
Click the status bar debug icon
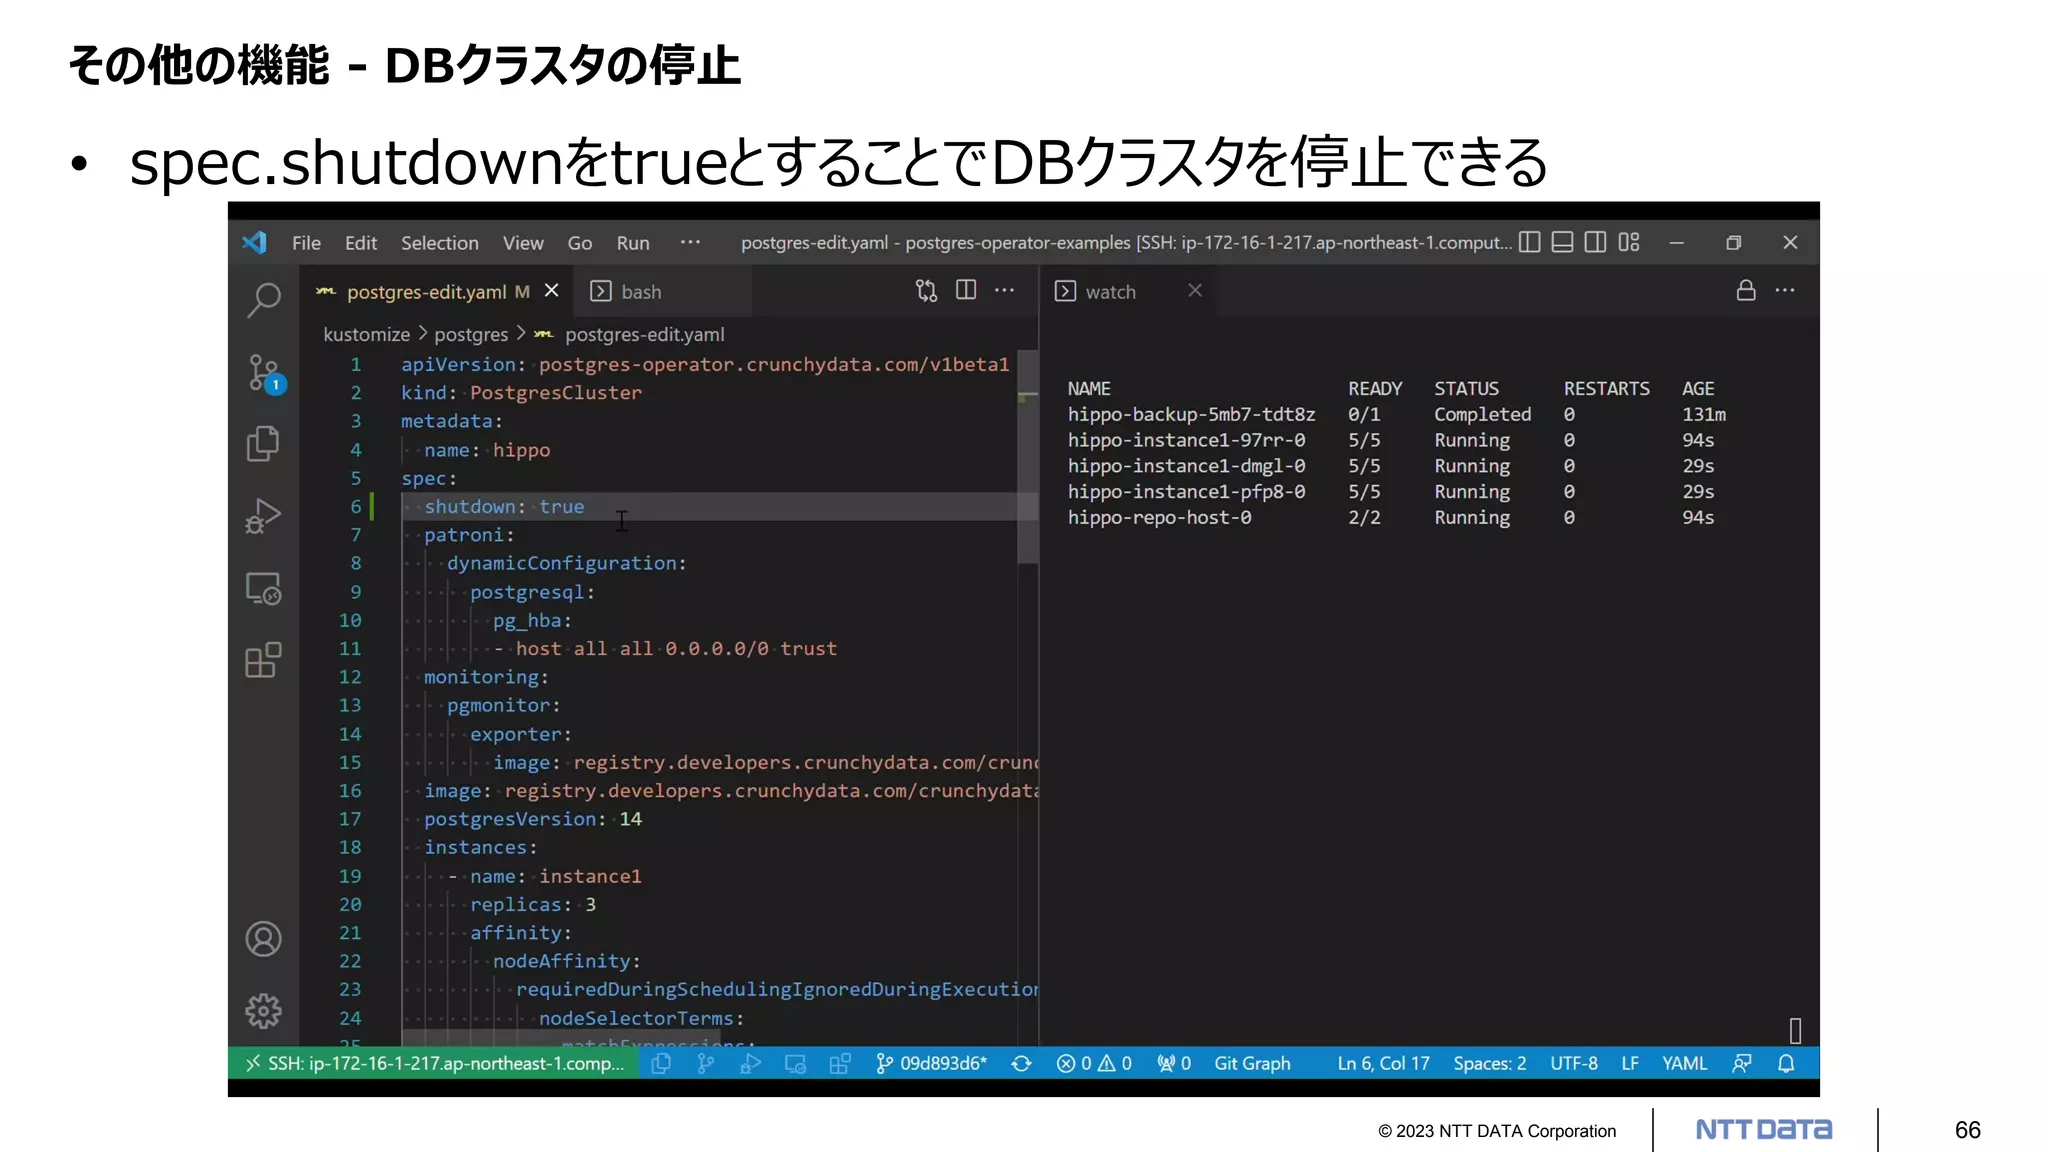(750, 1064)
